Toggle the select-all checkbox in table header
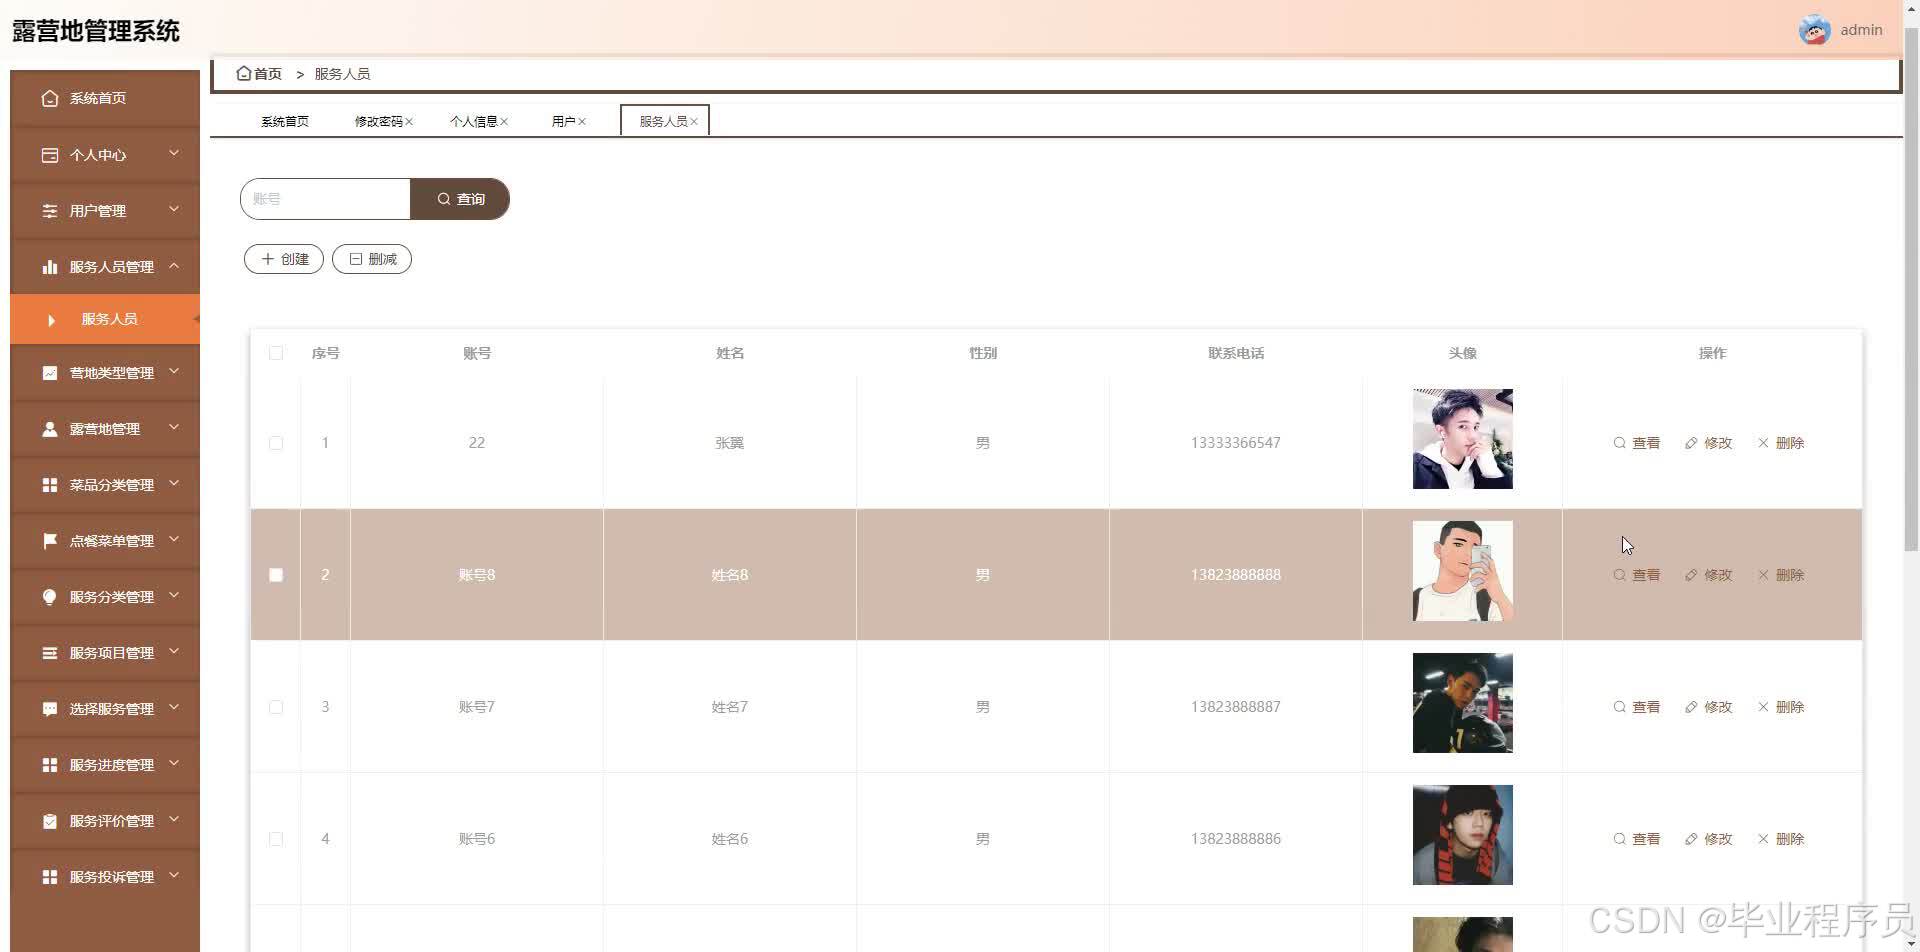 click(x=276, y=353)
